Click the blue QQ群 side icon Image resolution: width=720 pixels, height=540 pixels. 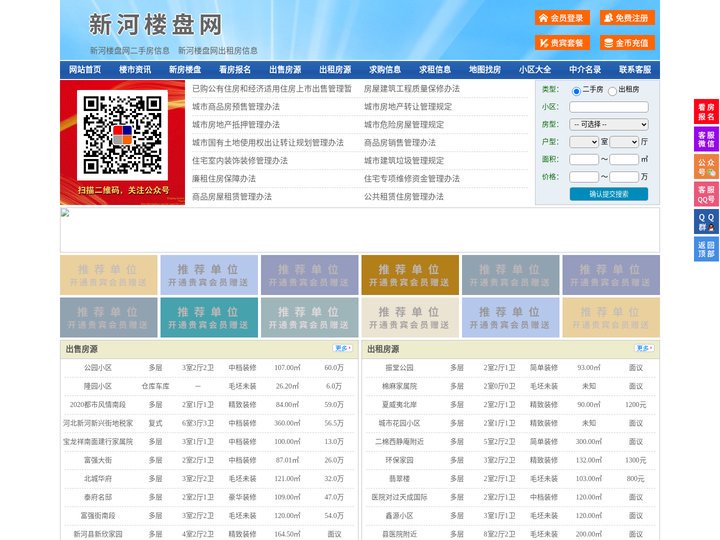[706, 222]
